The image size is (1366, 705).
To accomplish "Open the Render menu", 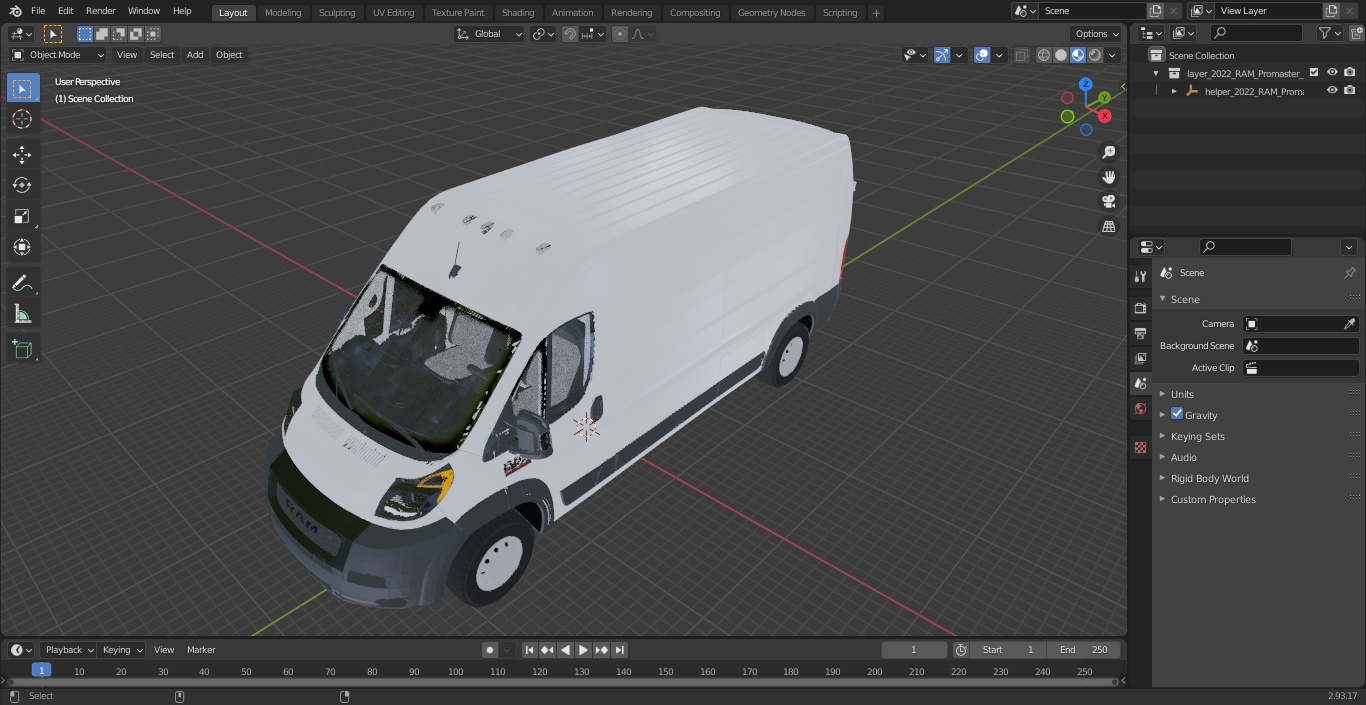I will click(100, 11).
